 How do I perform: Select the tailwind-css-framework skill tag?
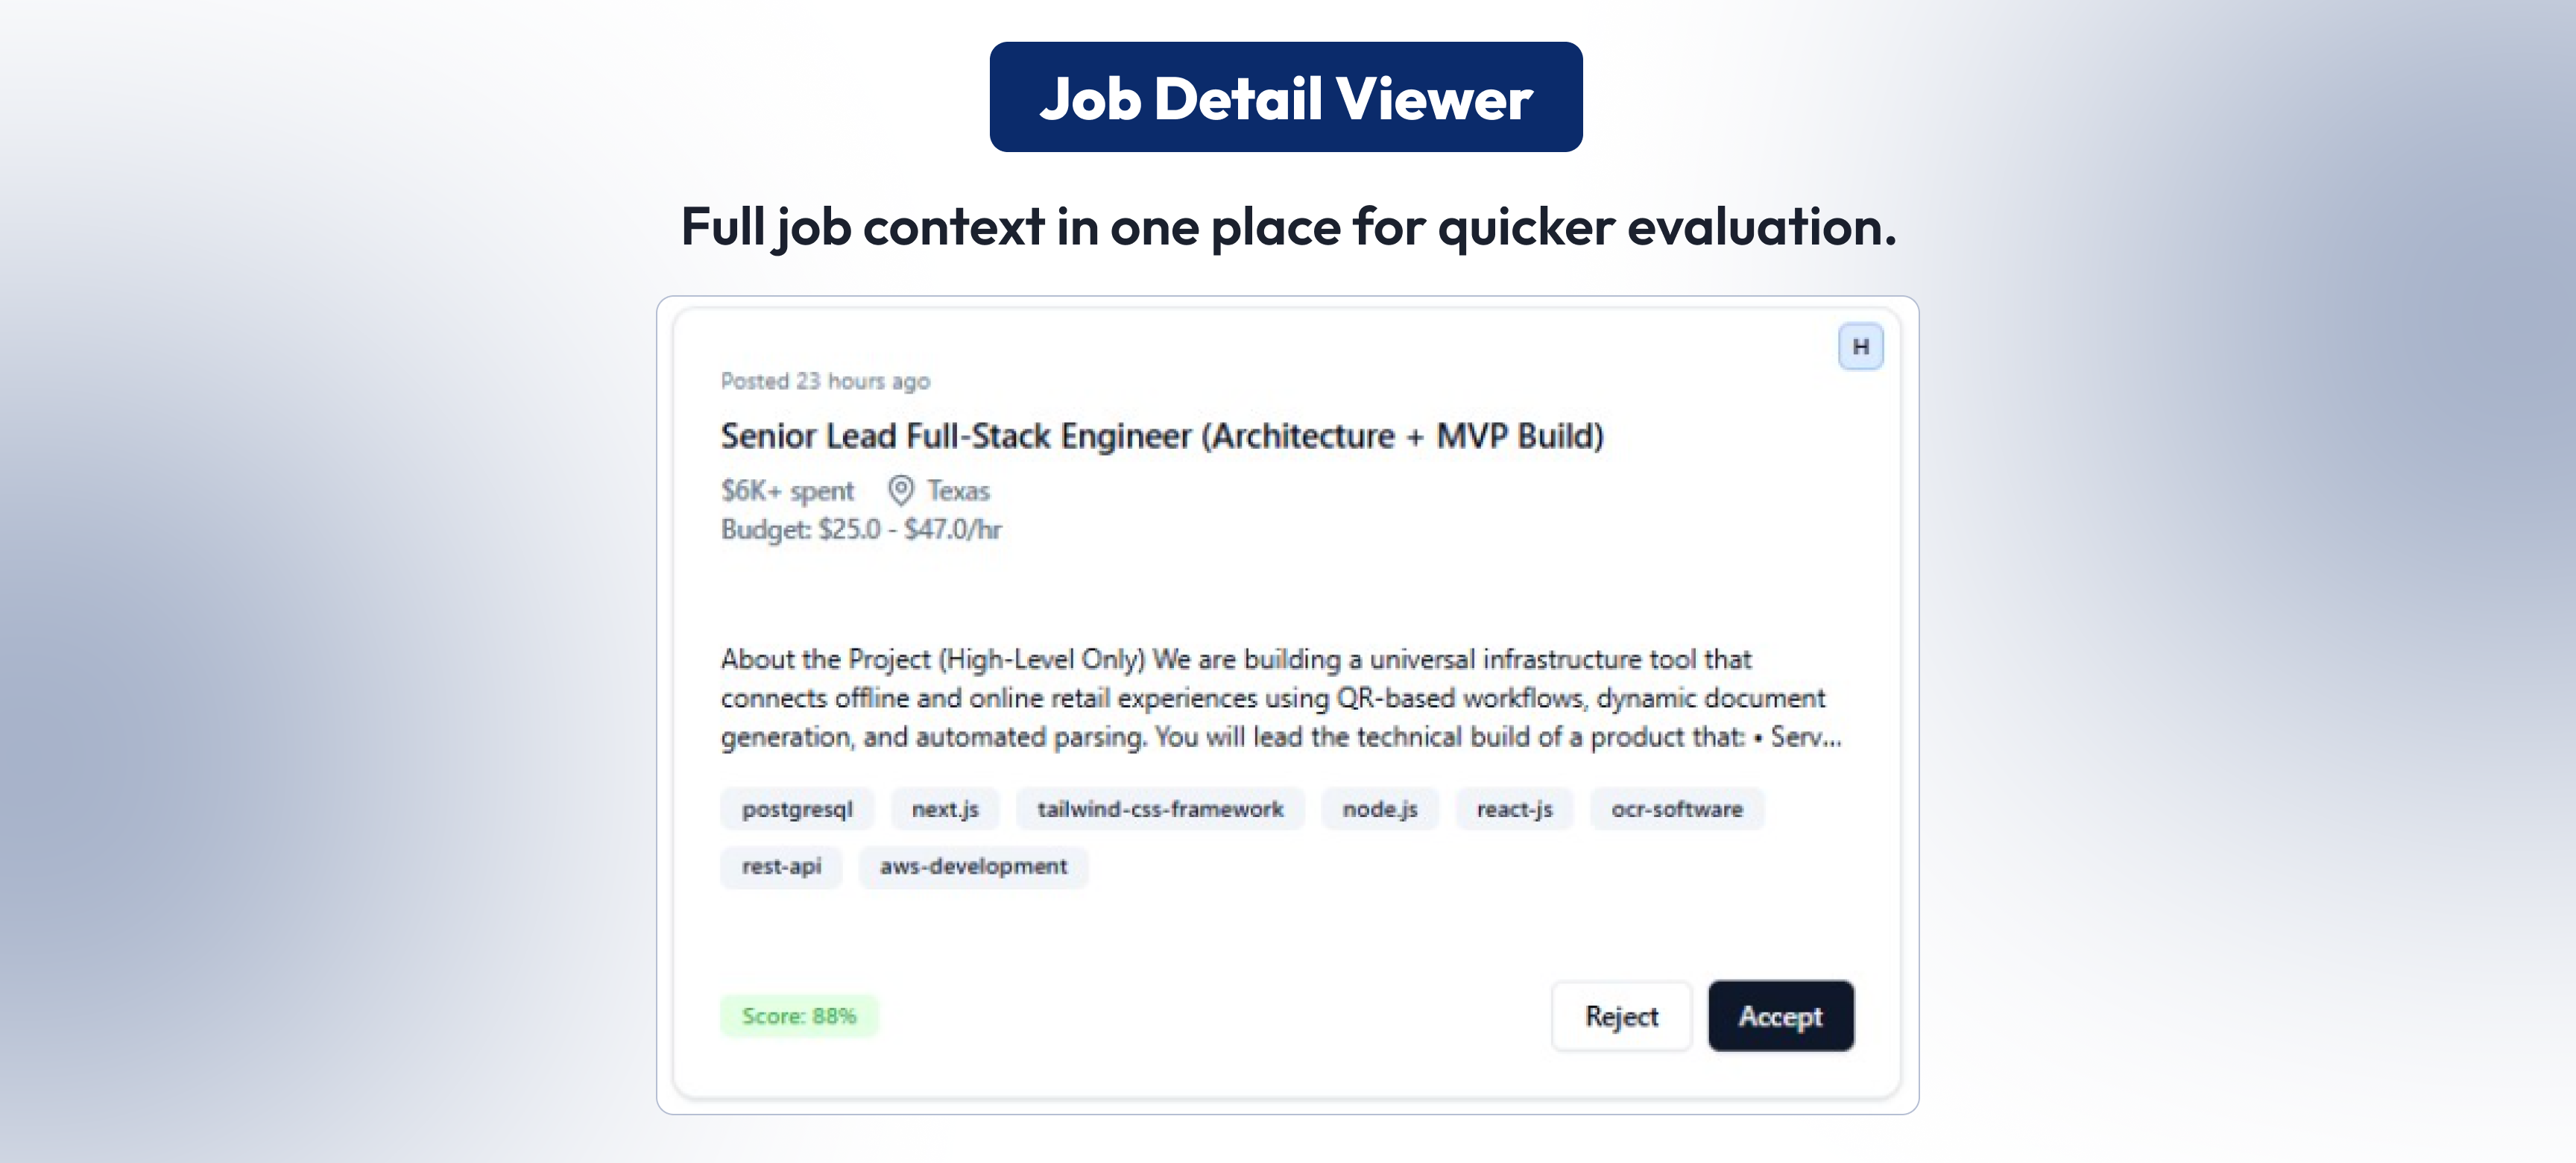click(x=1160, y=809)
